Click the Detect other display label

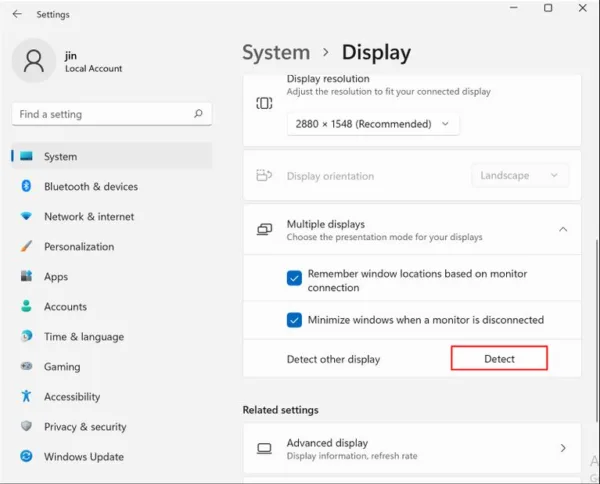[333, 359]
